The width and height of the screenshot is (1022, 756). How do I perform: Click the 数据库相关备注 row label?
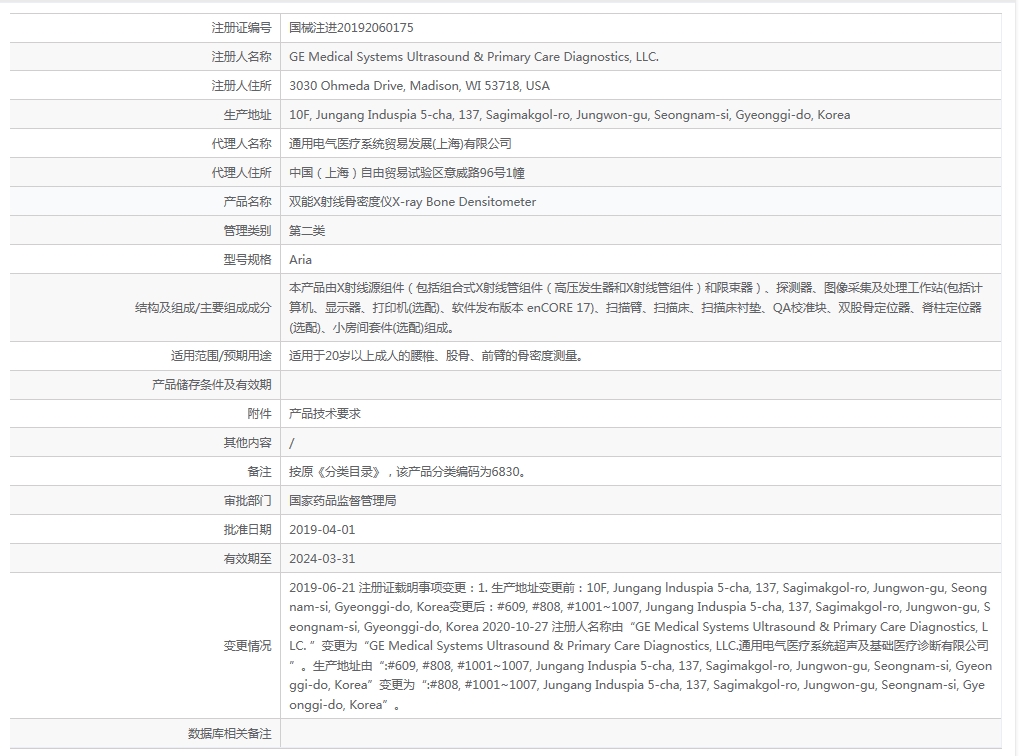tap(229, 734)
